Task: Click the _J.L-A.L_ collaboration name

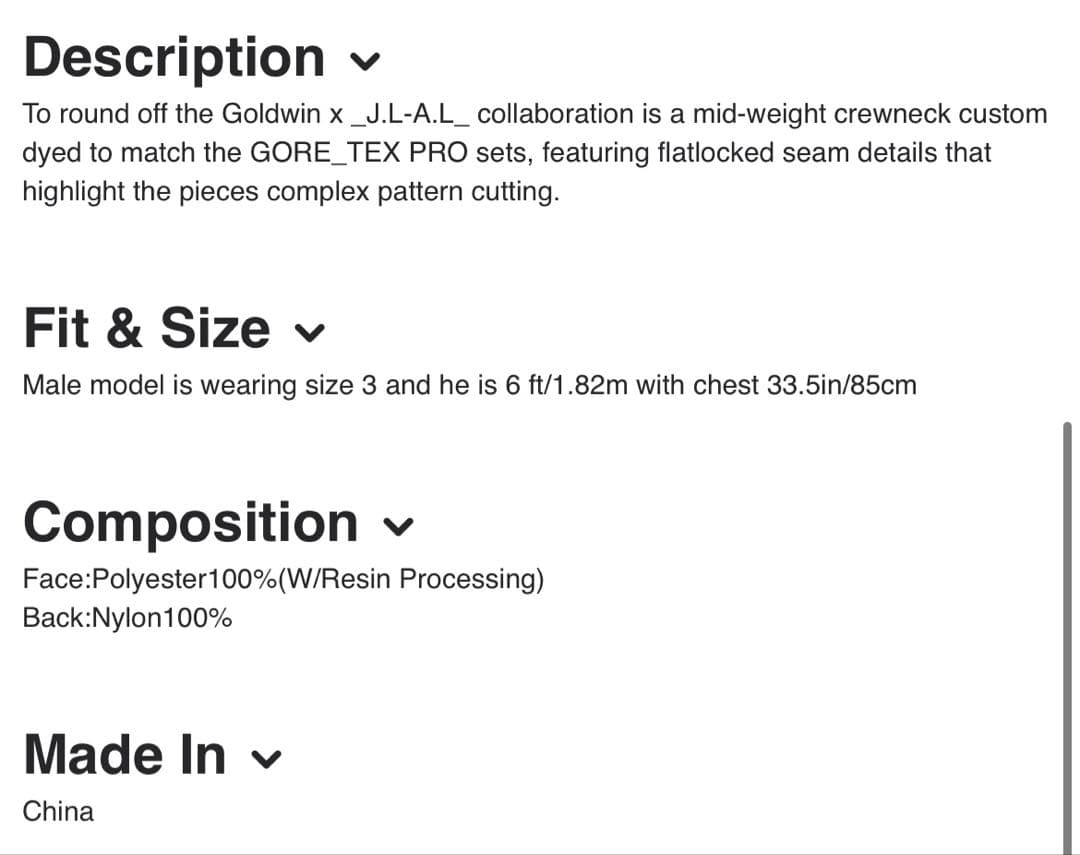Action: (x=411, y=114)
